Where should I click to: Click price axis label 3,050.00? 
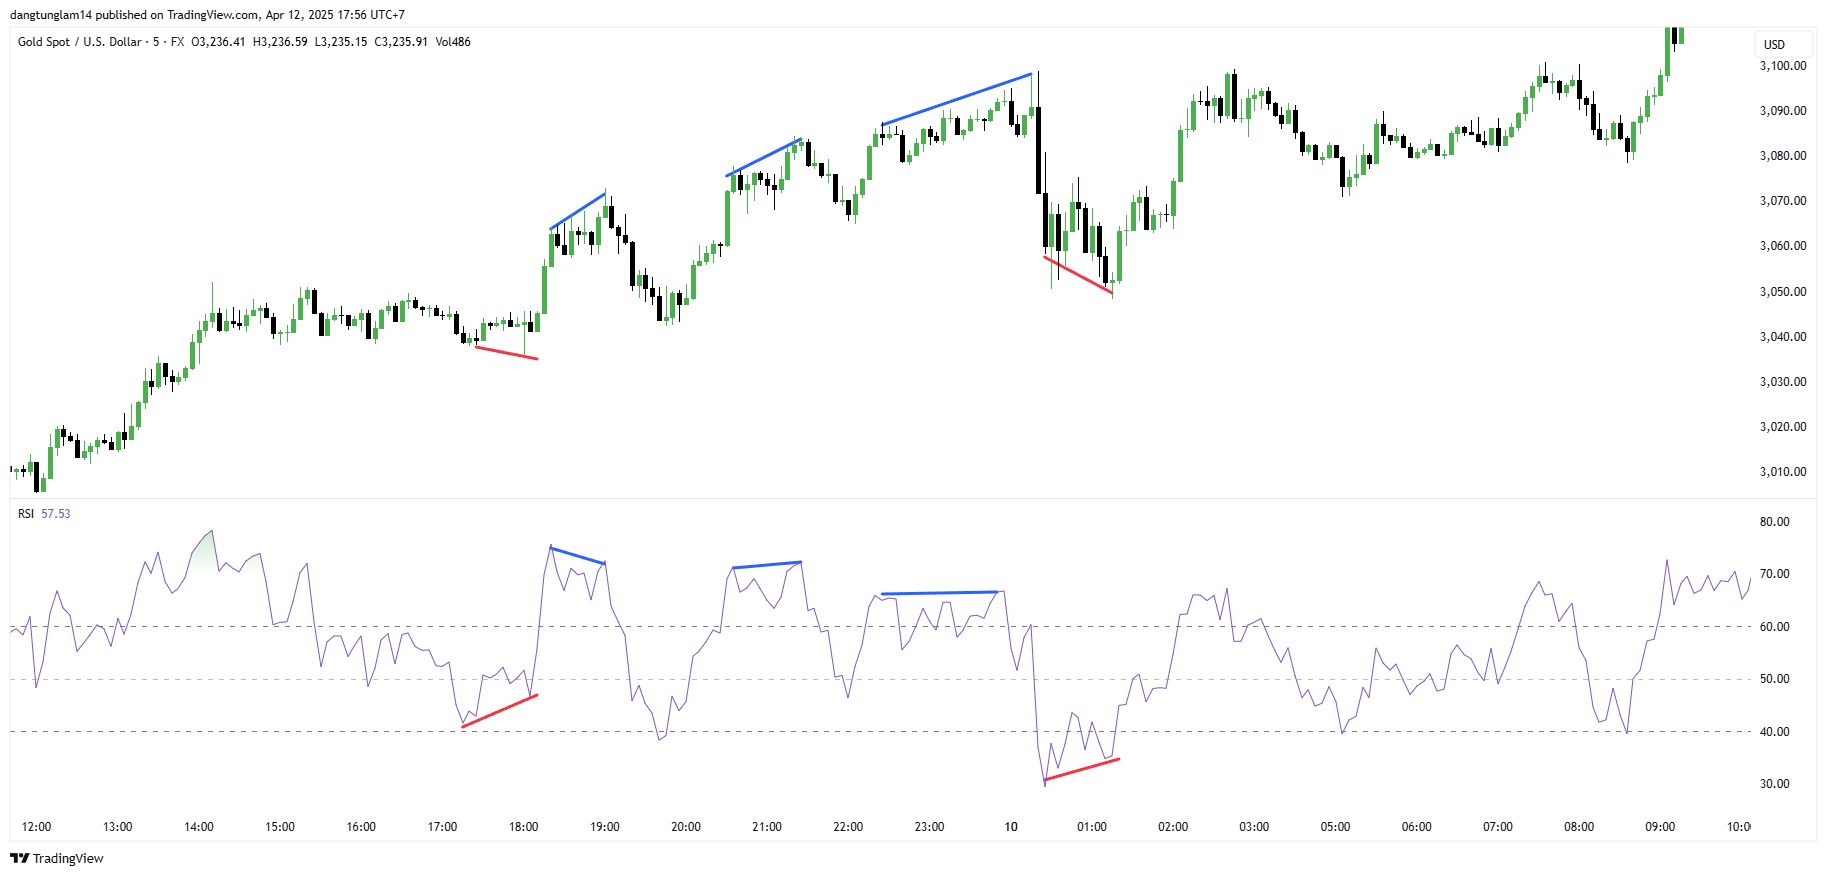[1783, 292]
